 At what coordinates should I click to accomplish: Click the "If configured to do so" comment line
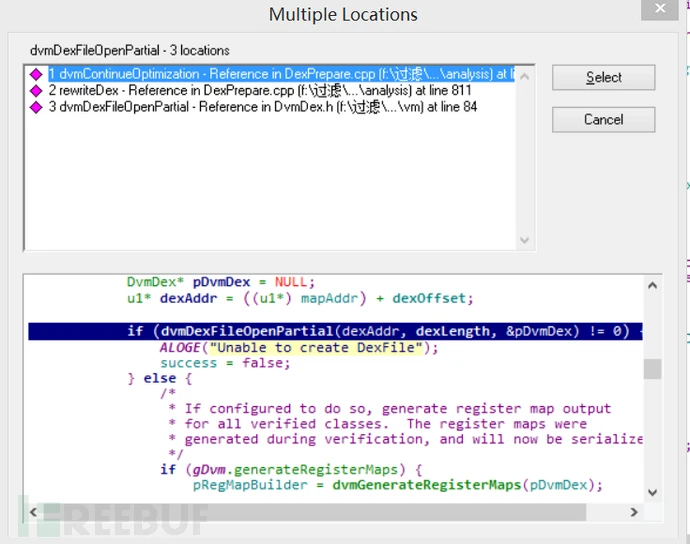click(390, 408)
